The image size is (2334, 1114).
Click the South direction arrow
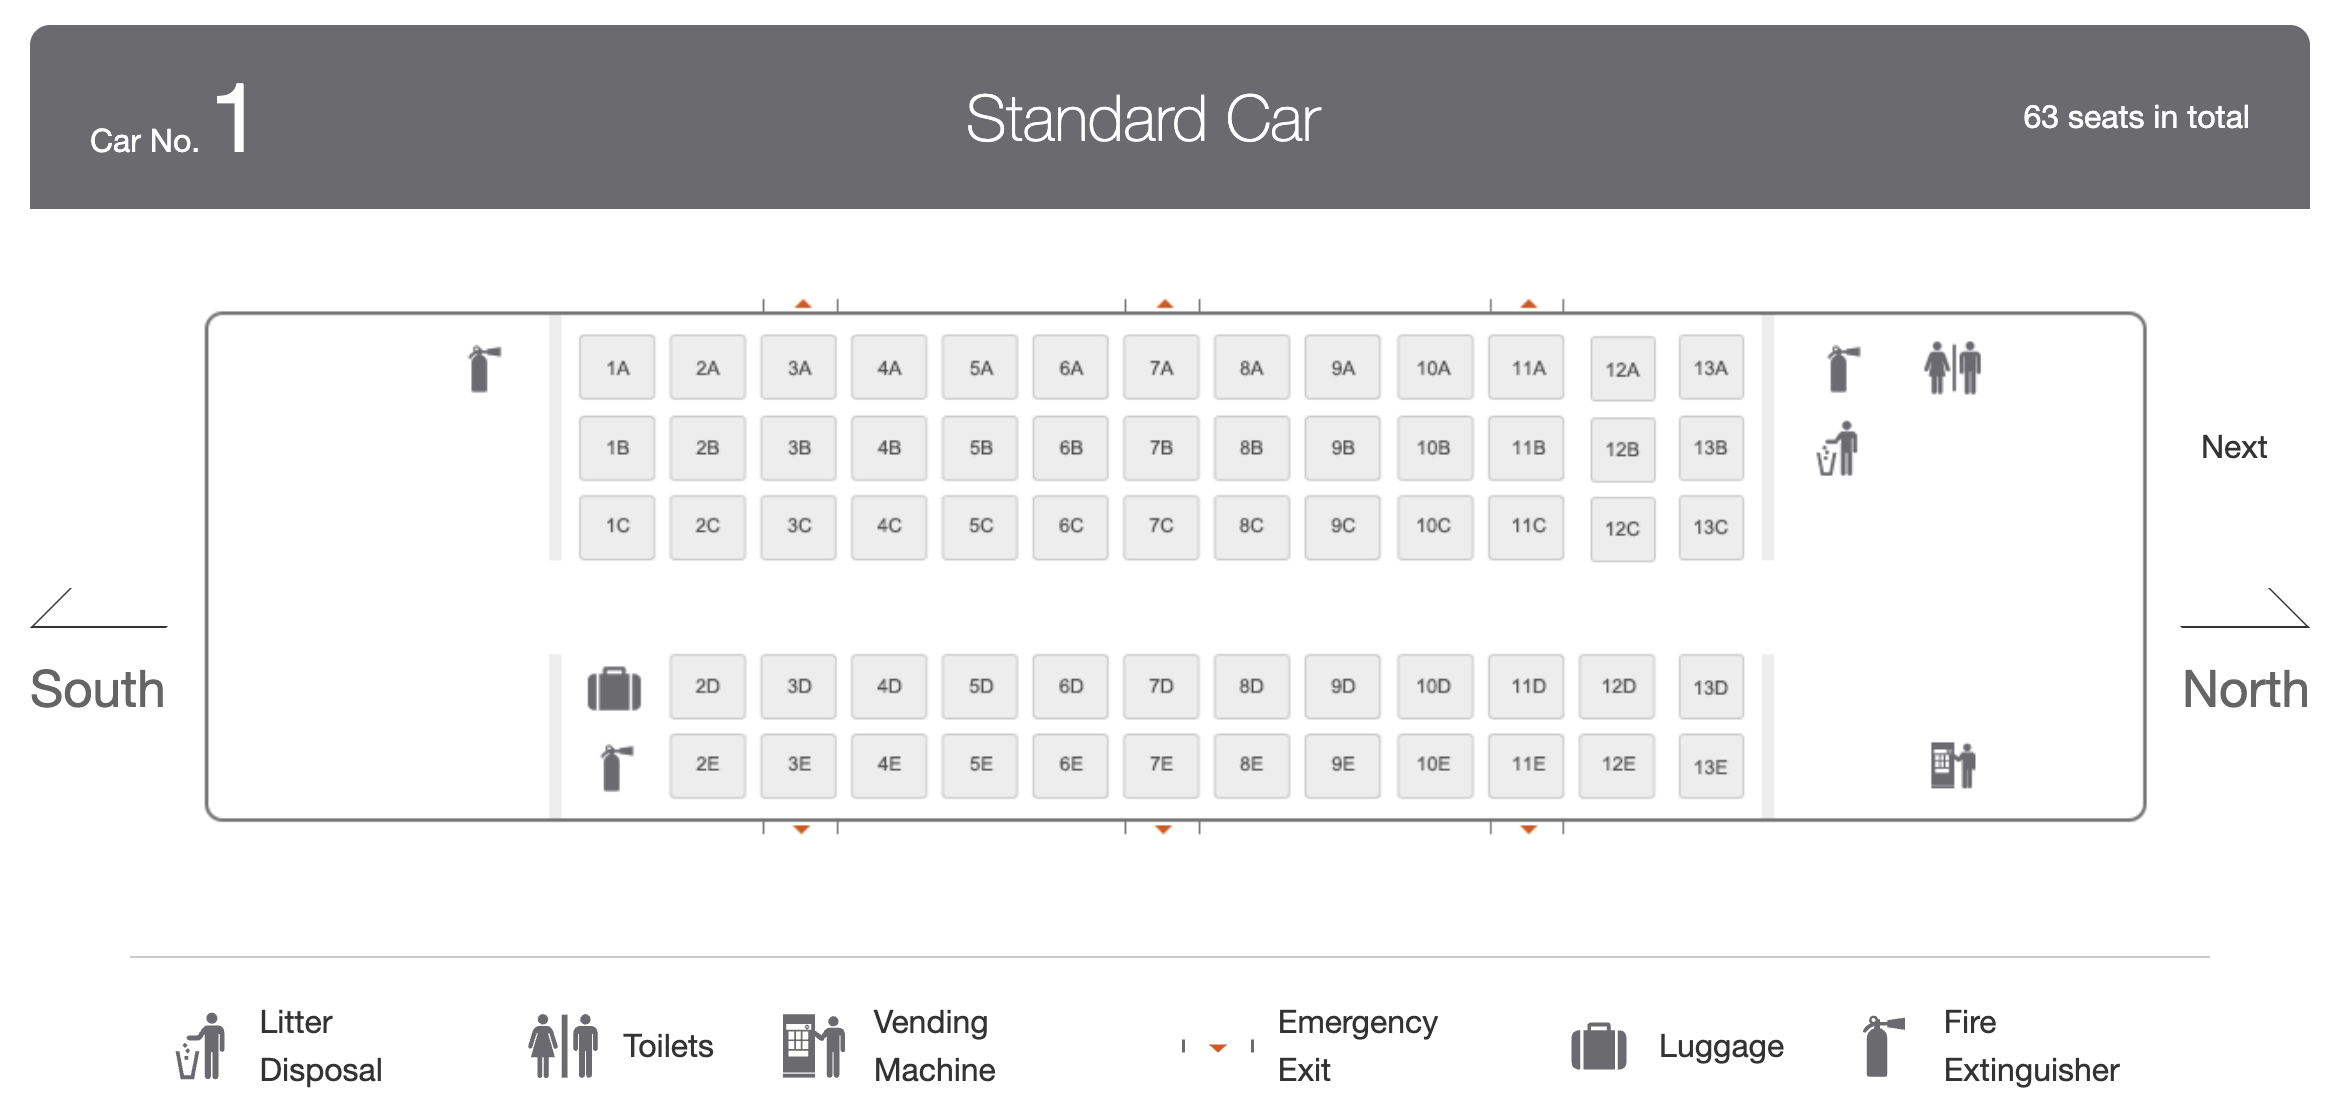pyautogui.click(x=97, y=610)
